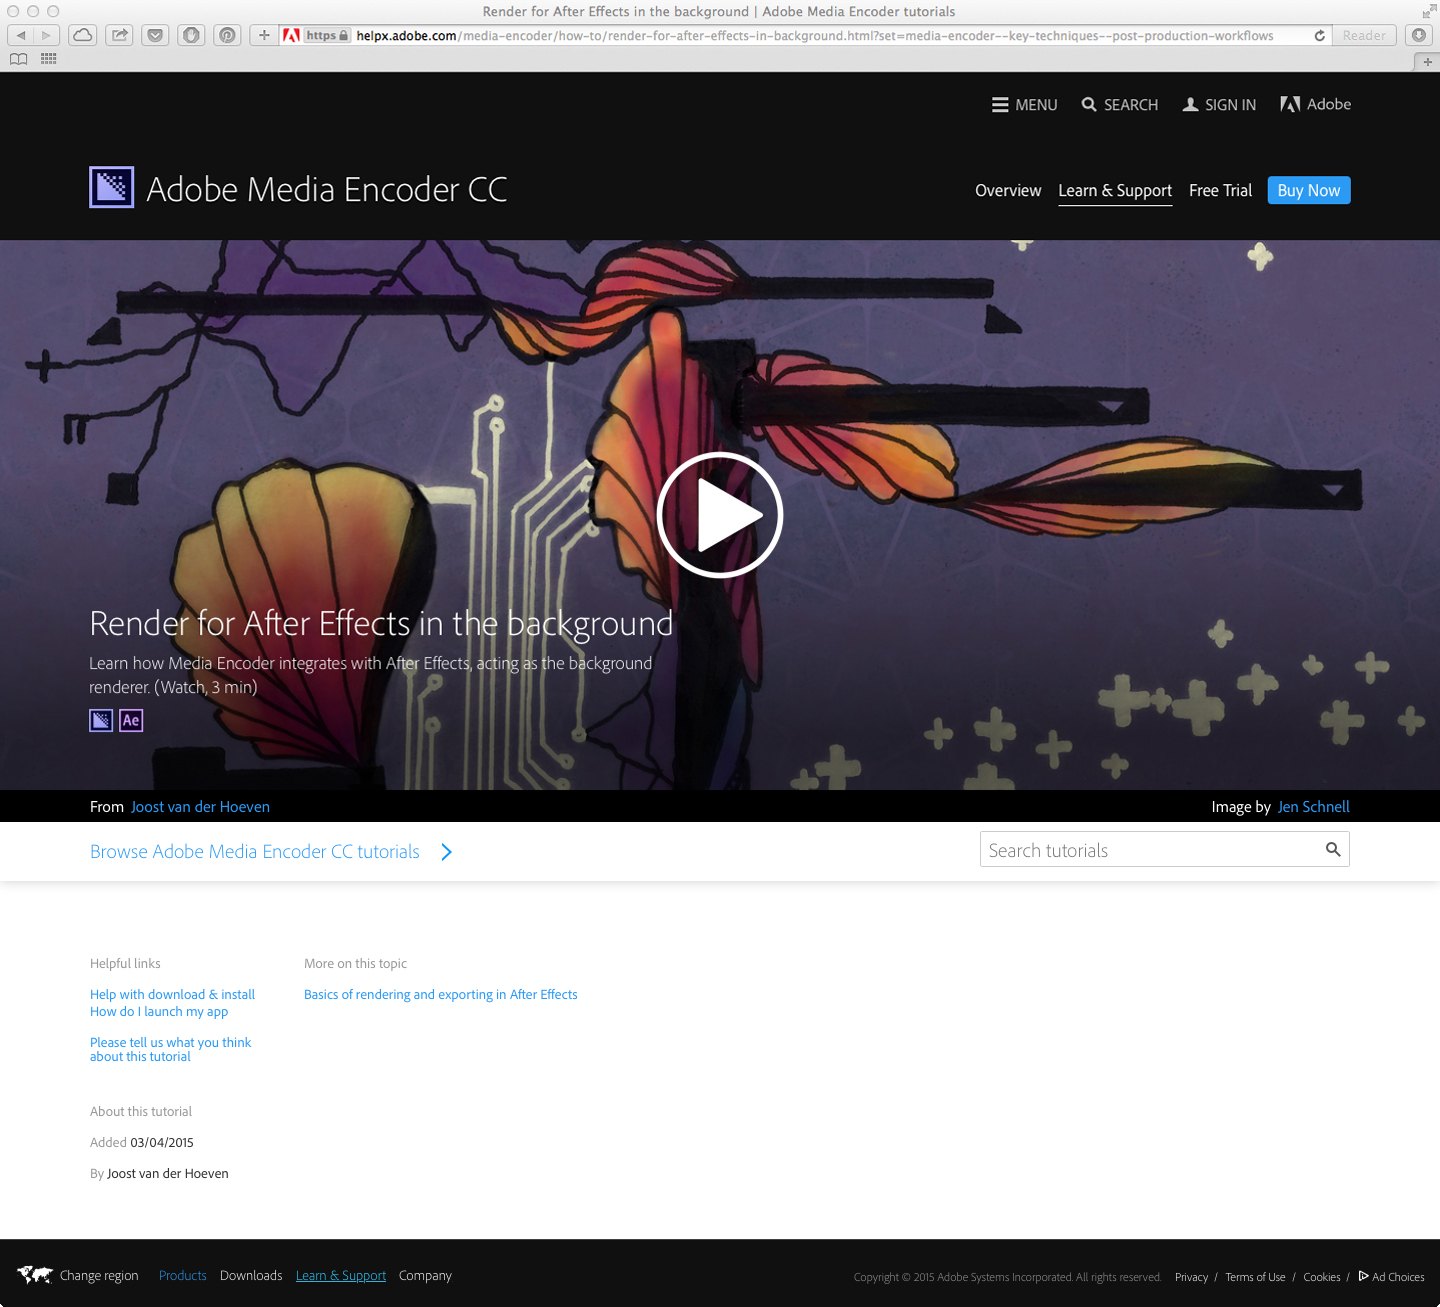Click the Search tutorials input field
1440x1307 pixels.
[1165, 850]
